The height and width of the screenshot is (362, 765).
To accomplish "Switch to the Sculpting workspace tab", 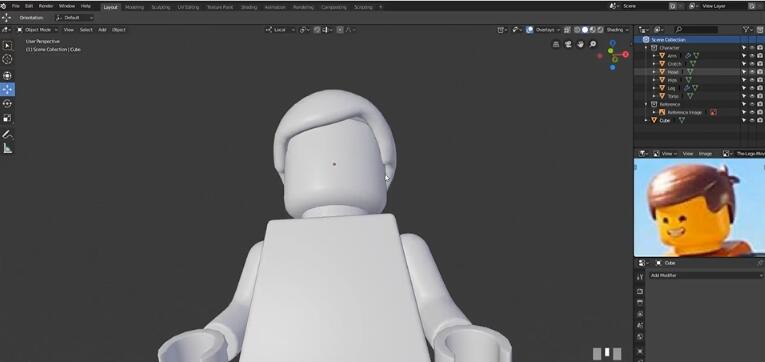I will (161, 7).
